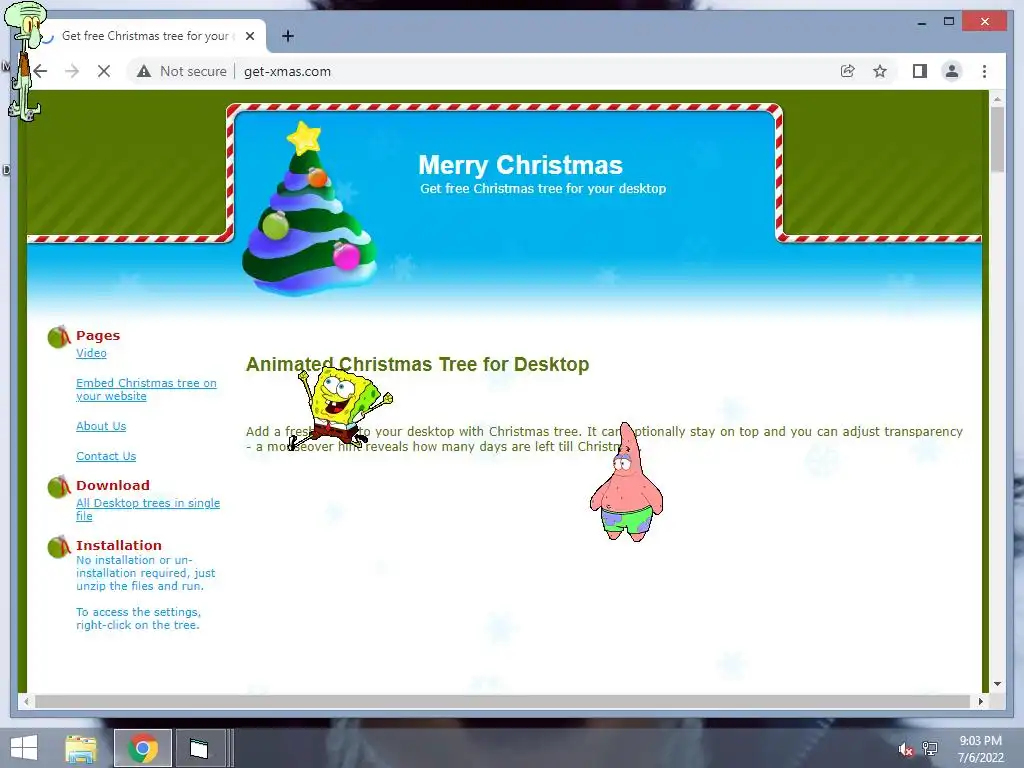Click the network tray icon
The image size is (1024, 768).
pos(930,749)
